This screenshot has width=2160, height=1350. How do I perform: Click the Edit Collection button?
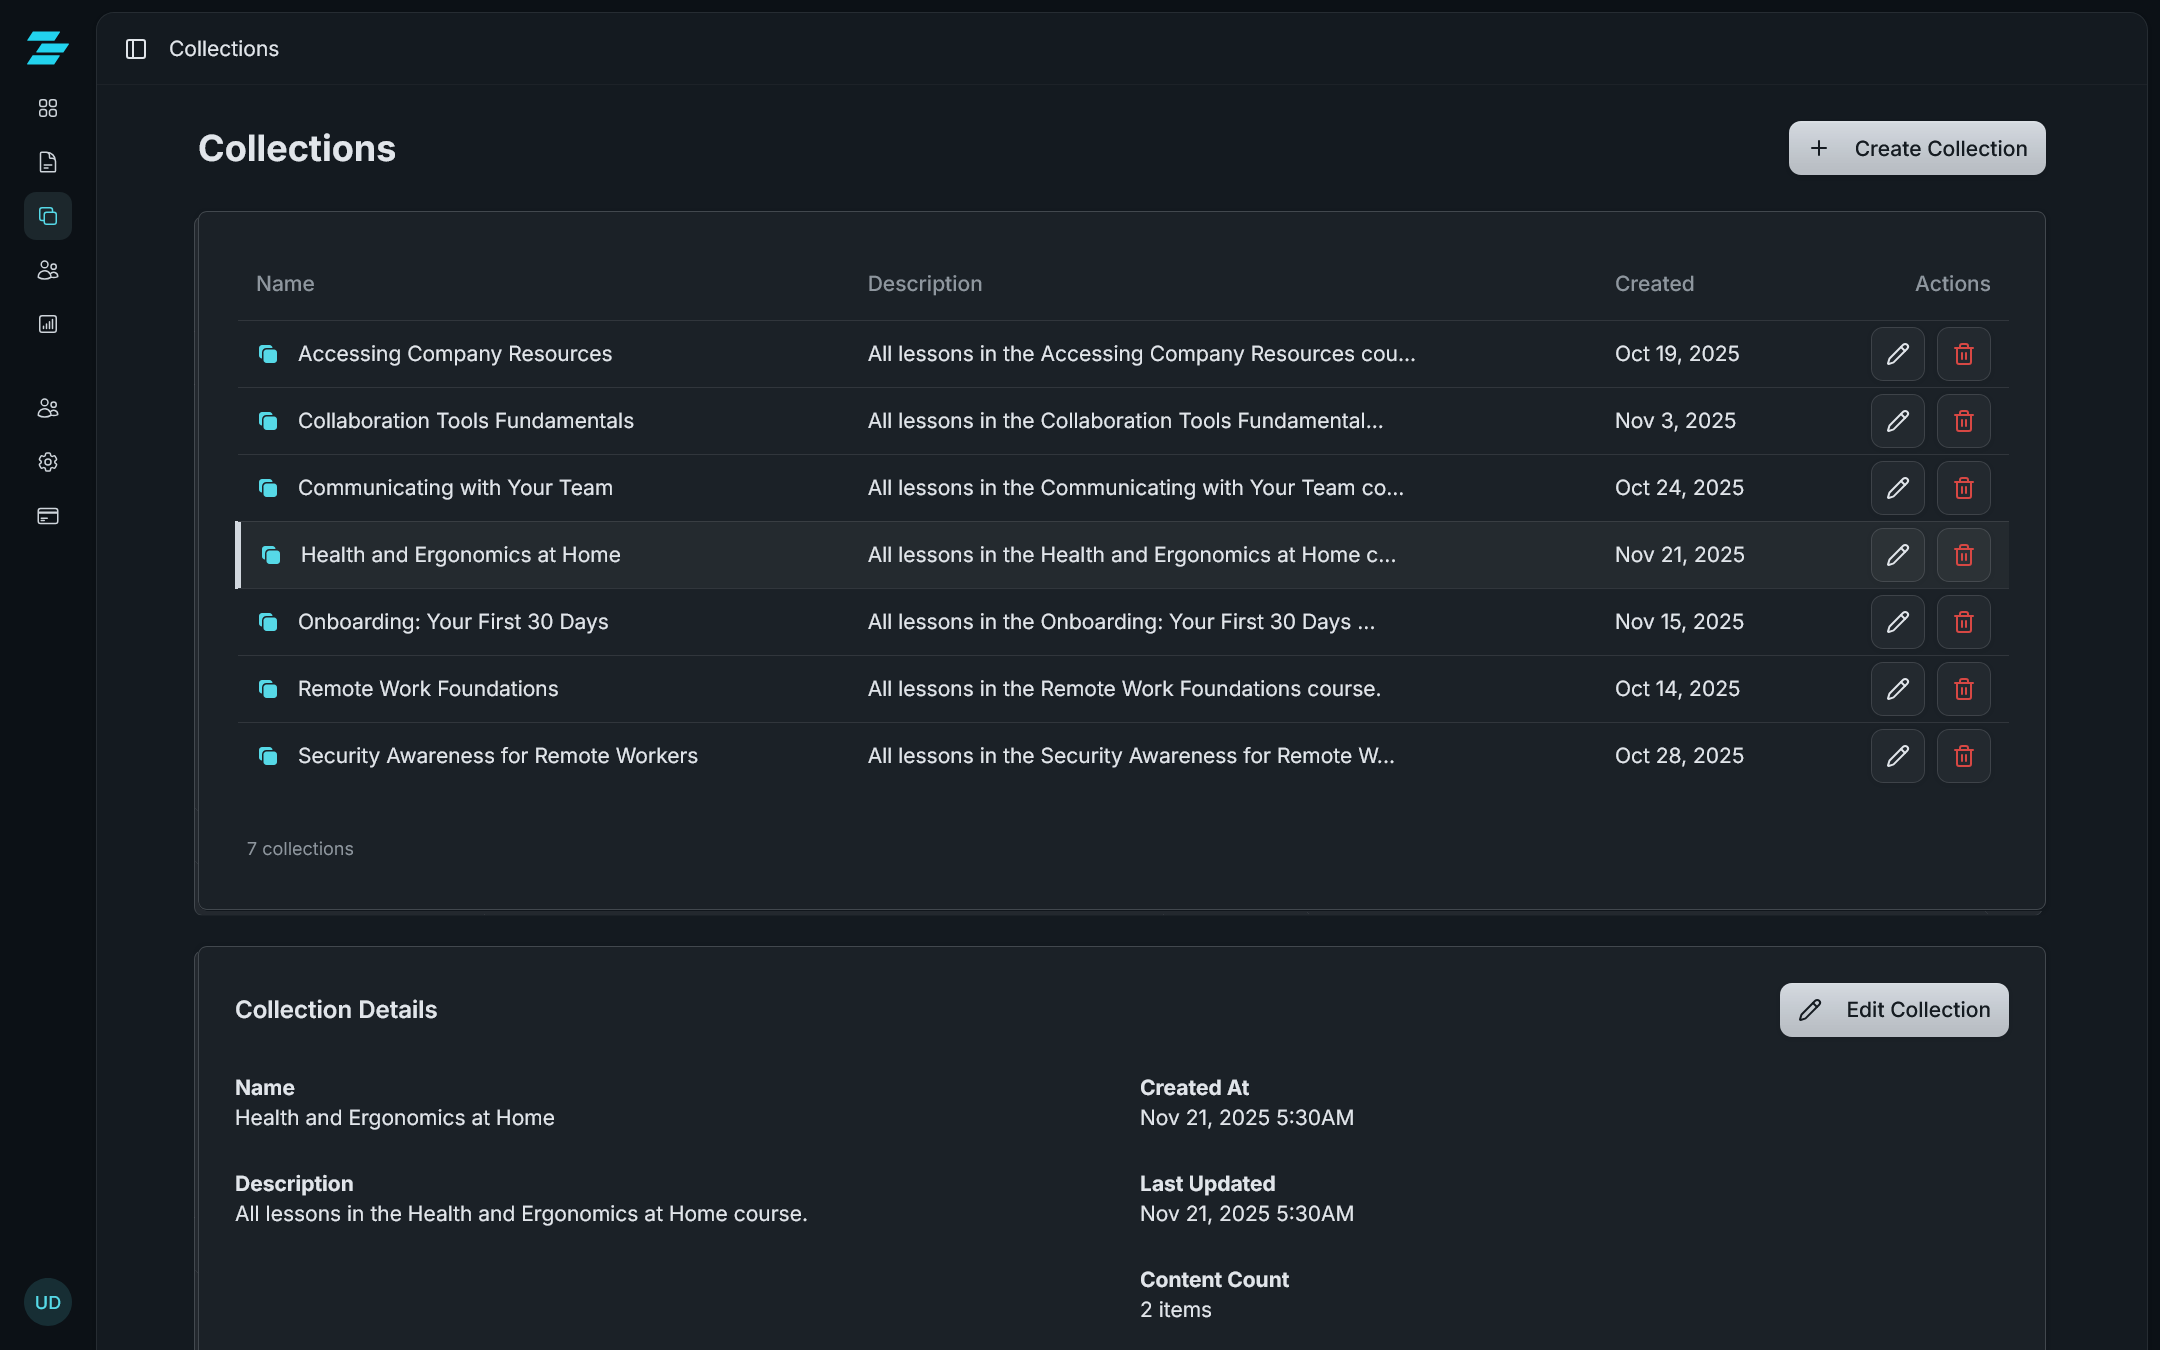[1893, 1010]
